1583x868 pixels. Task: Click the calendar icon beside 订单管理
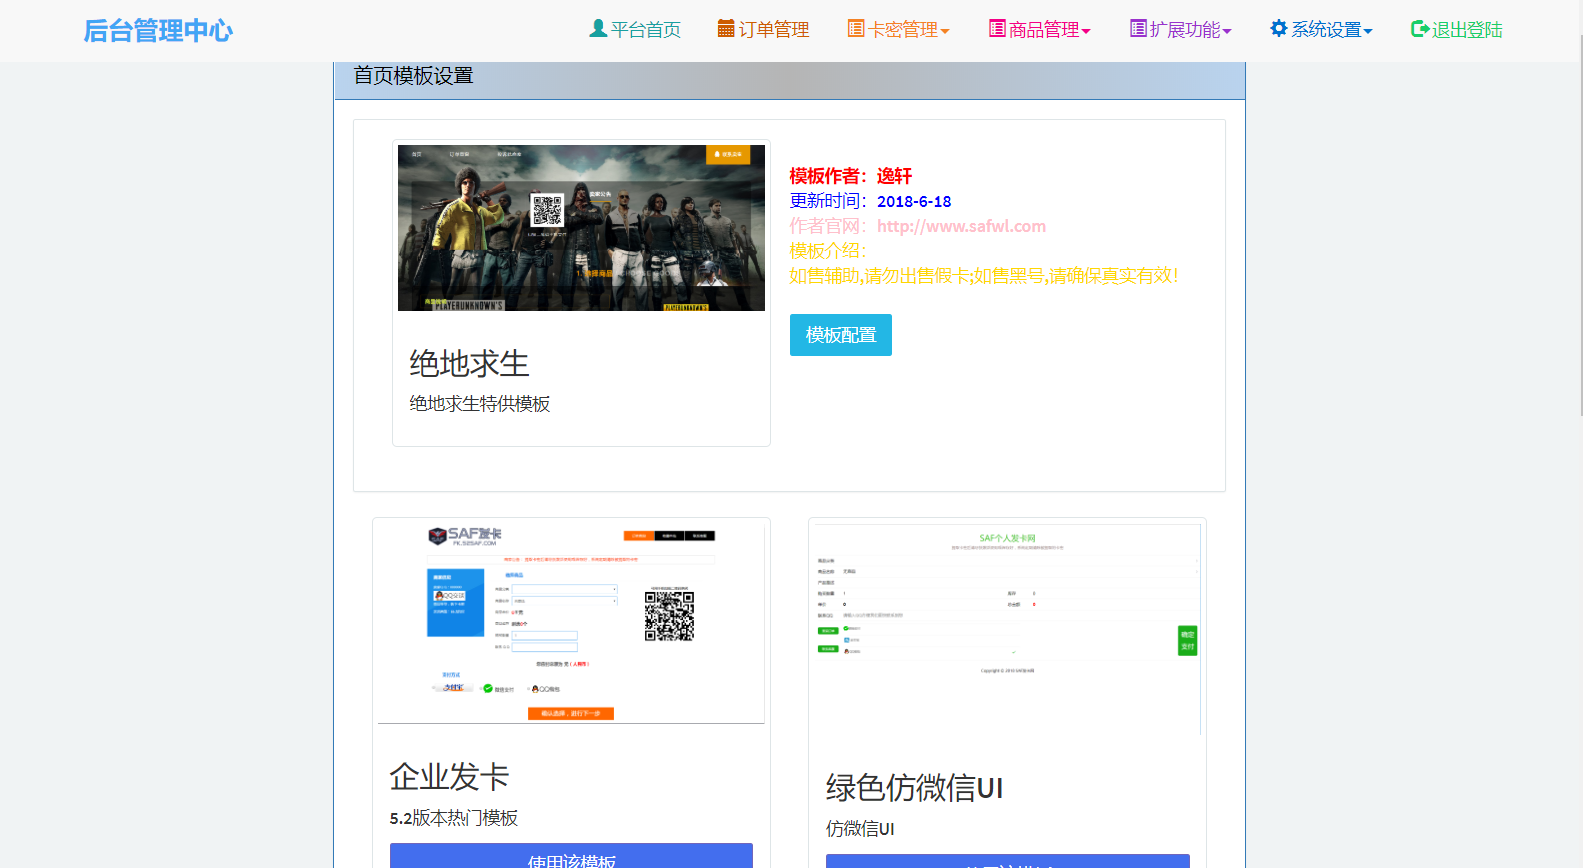click(x=726, y=29)
